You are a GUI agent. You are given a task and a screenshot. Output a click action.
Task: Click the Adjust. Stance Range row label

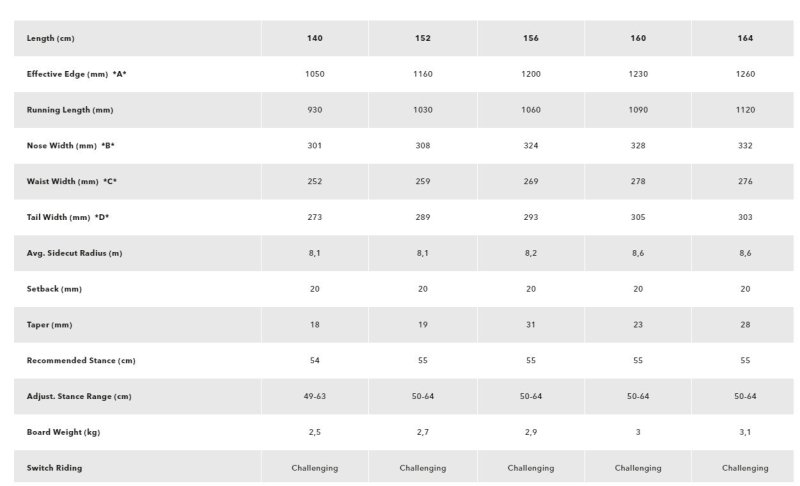pyautogui.click(x=79, y=397)
